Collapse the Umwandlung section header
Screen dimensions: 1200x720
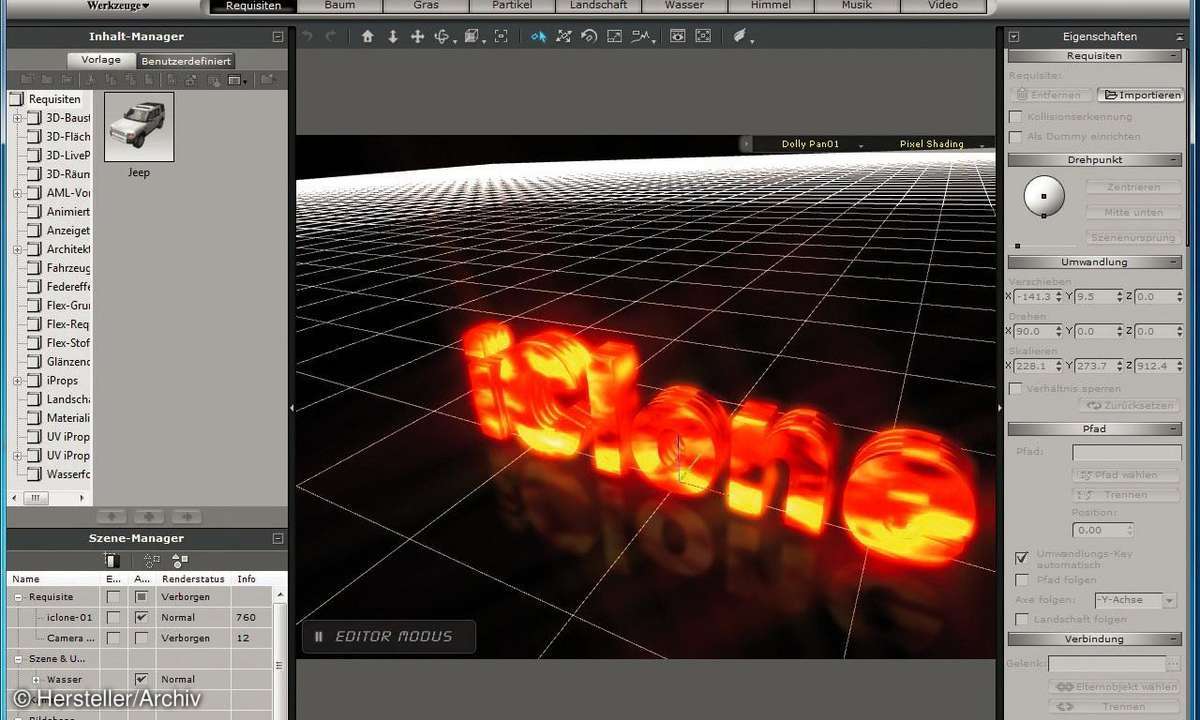[x=1094, y=262]
